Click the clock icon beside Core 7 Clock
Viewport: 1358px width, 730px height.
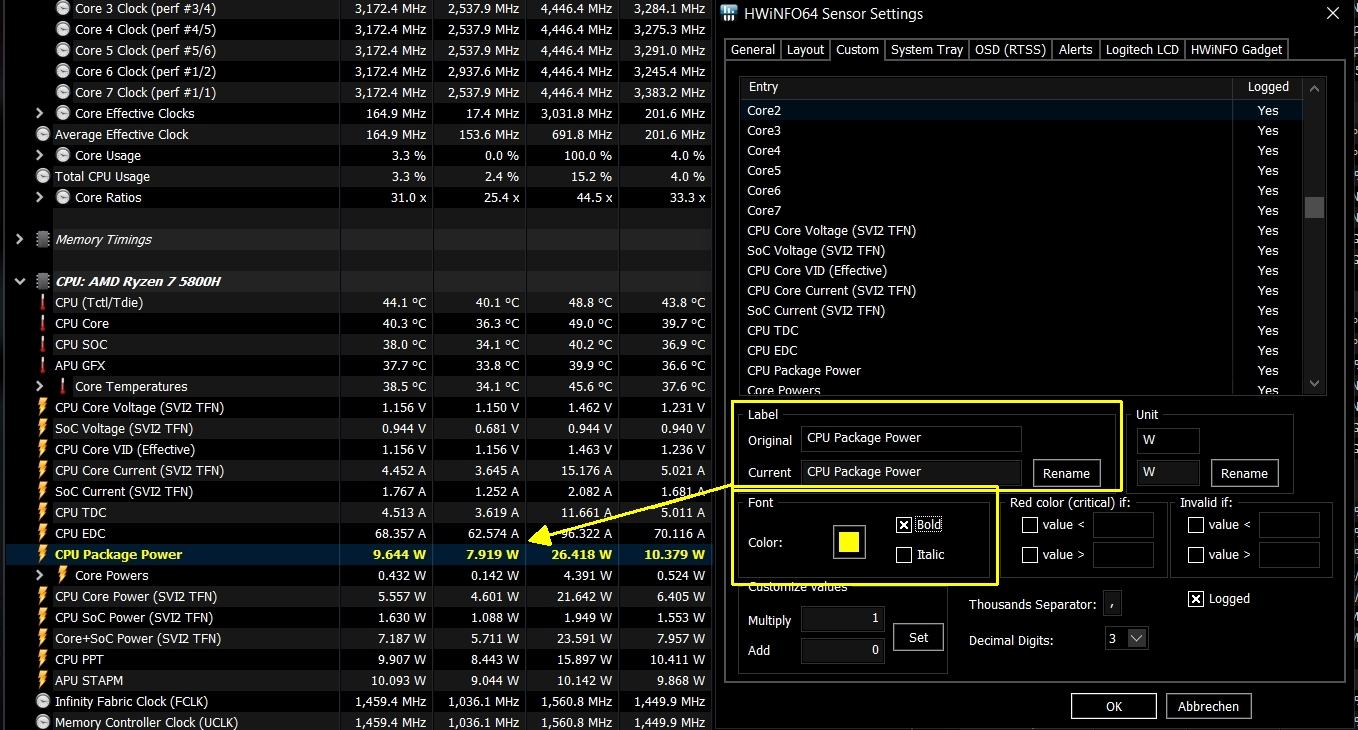[62, 92]
